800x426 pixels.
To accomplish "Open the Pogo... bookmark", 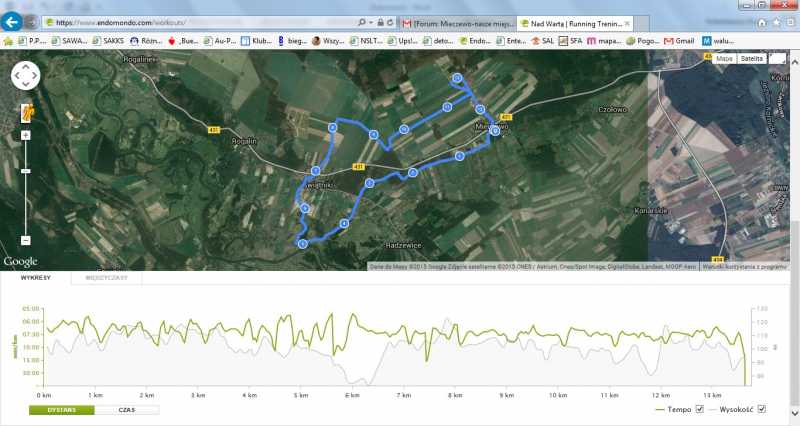I will tap(643, 41).
